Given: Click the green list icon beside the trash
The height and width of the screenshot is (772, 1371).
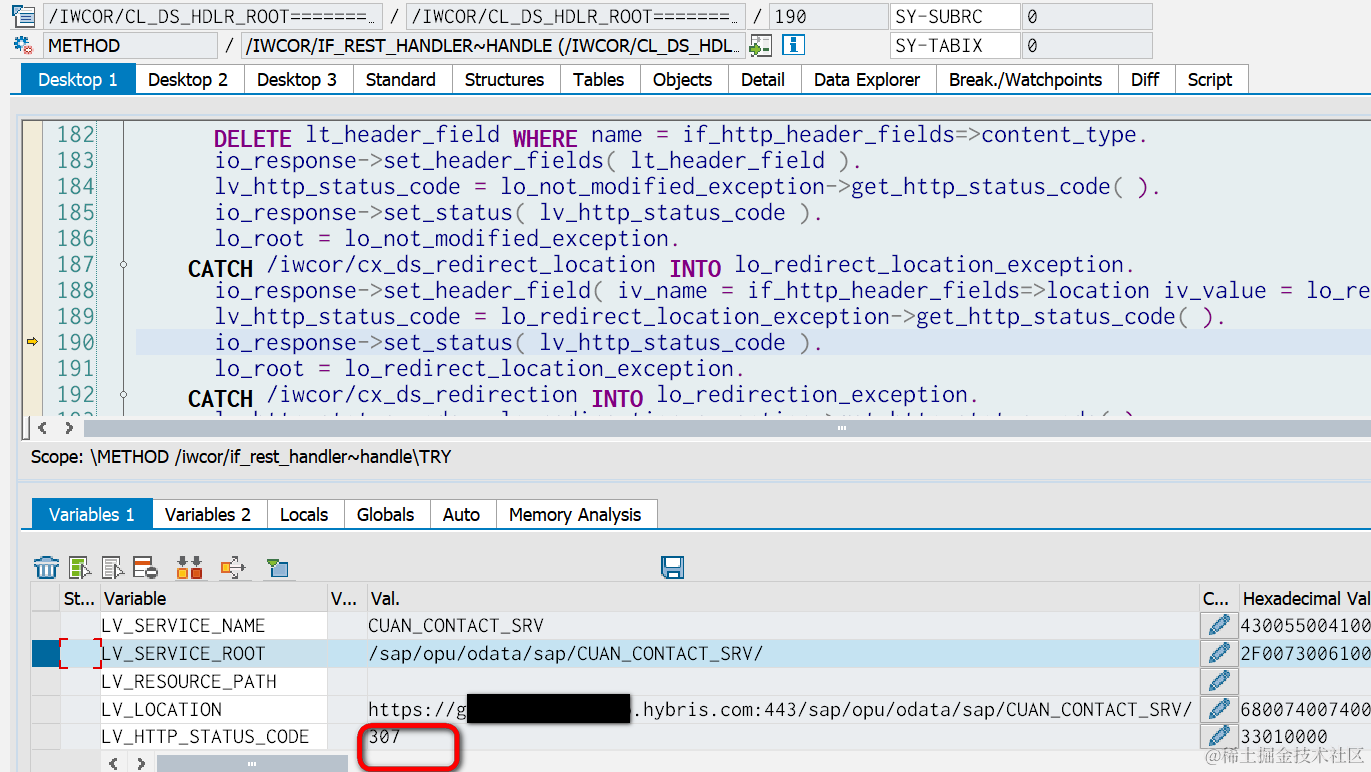Looking at the screenshot, I should pyautogui.click(x=81, y=568).
